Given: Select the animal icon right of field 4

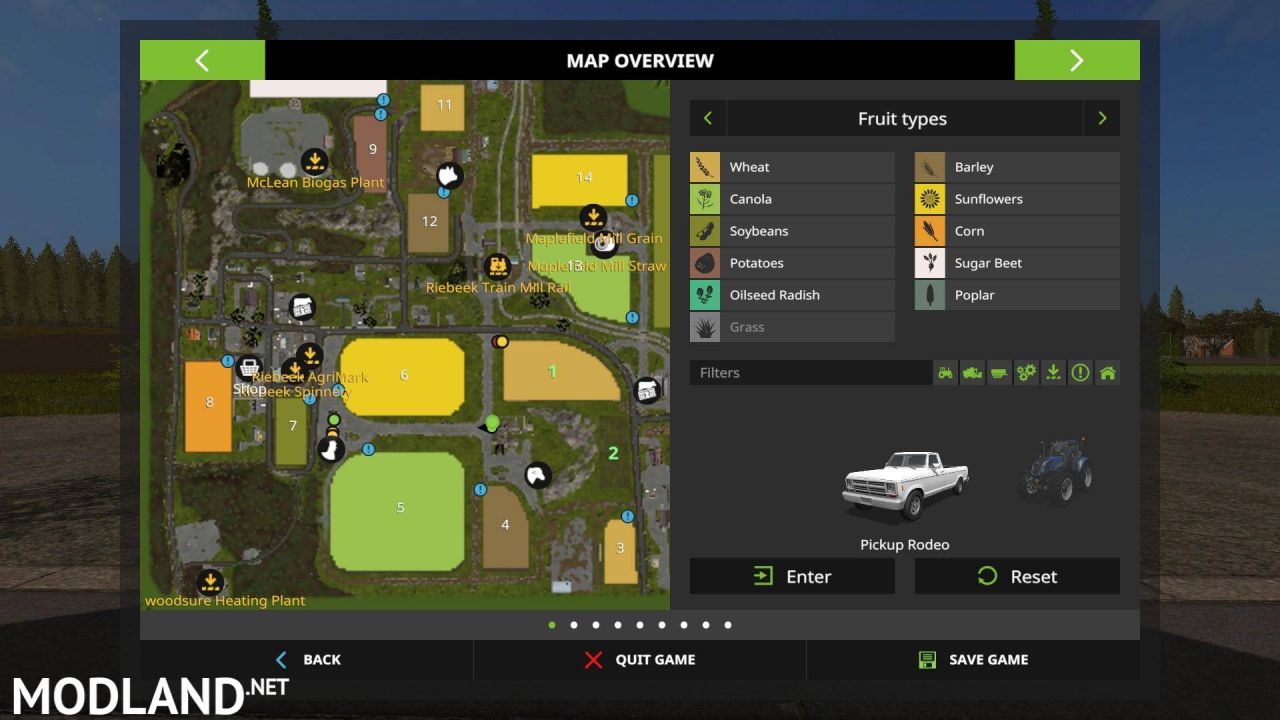Looking at the screenshot, I should (x=537, y=474).
